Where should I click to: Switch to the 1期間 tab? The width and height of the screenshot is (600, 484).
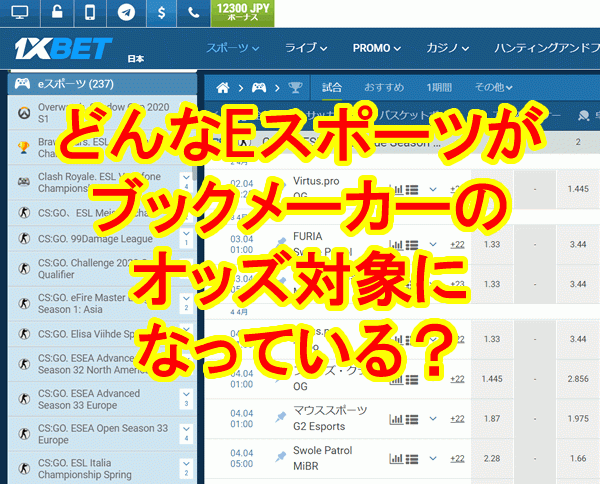pyautogui.click(x=439, y=88)
